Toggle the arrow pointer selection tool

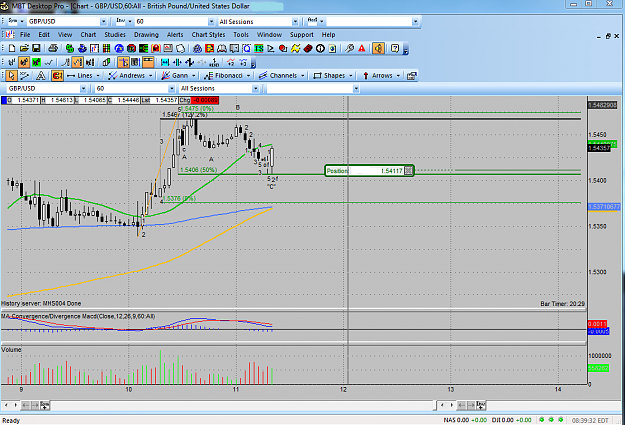(12, 75)
